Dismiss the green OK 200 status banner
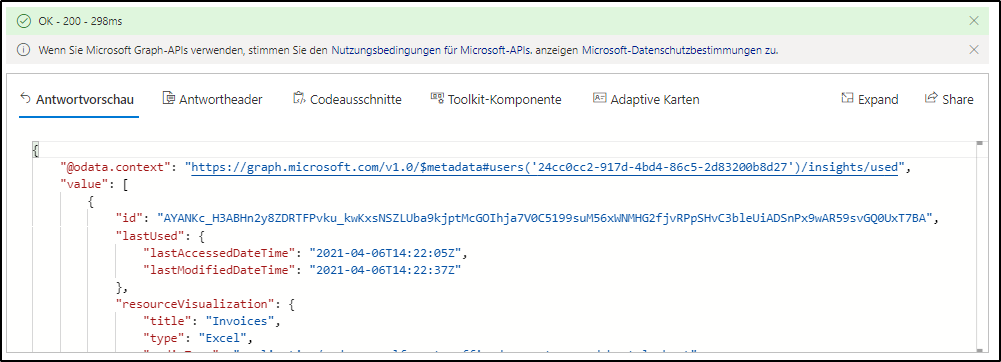 click(x=974, y=20)
